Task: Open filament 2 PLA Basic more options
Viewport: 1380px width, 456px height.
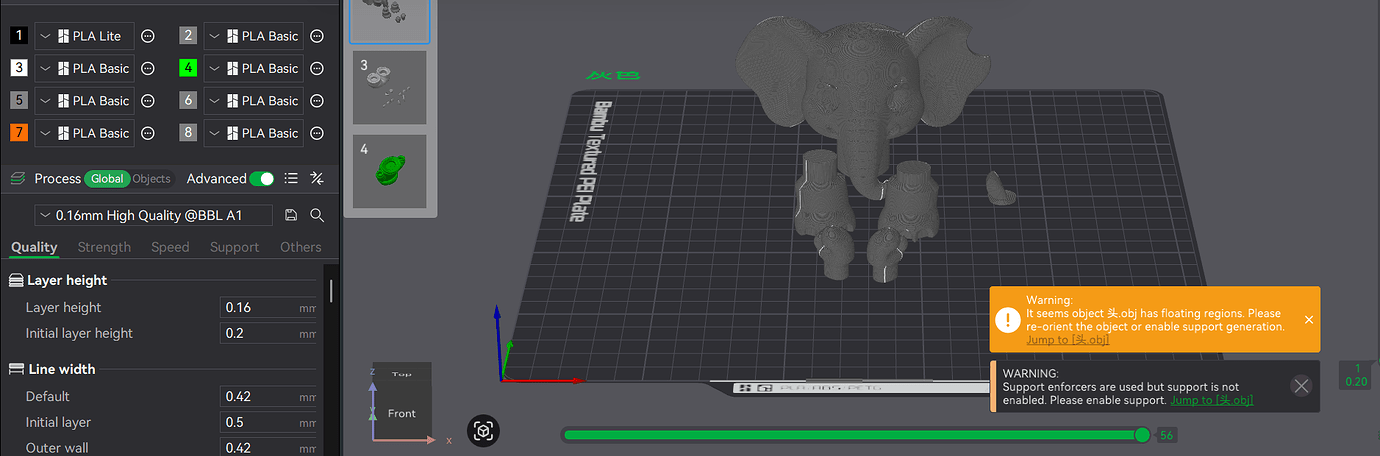Action: (x=317, y=36)
